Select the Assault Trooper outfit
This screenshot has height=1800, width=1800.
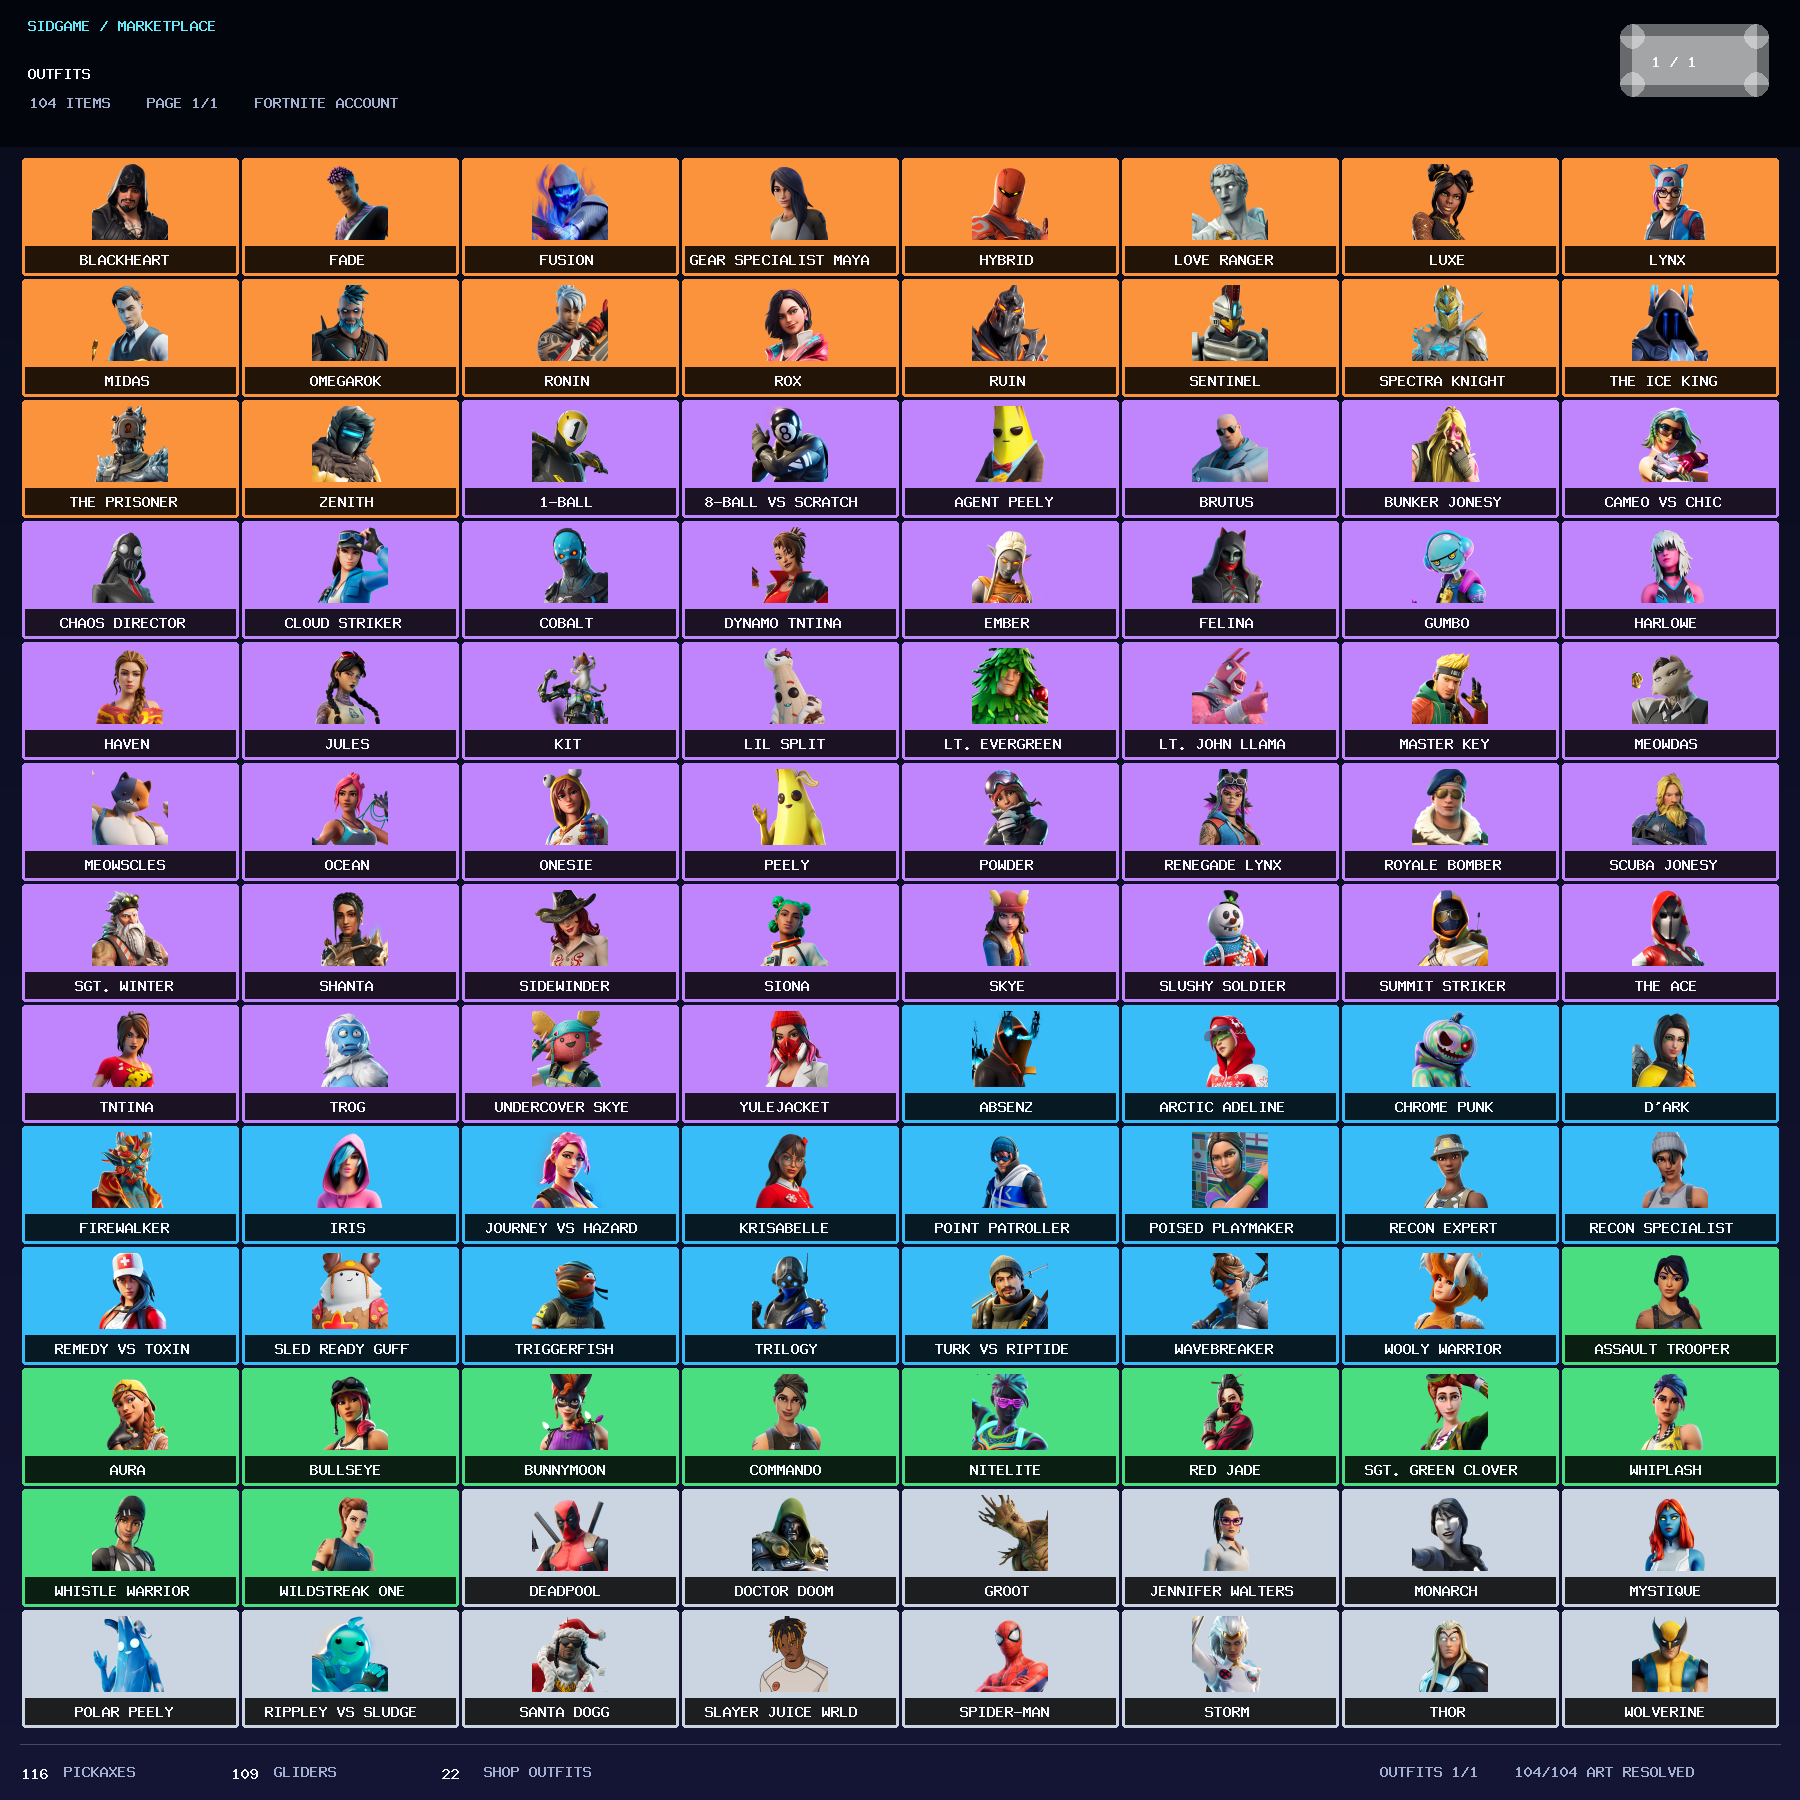pyautogui.click(x=1670, y=1306)
